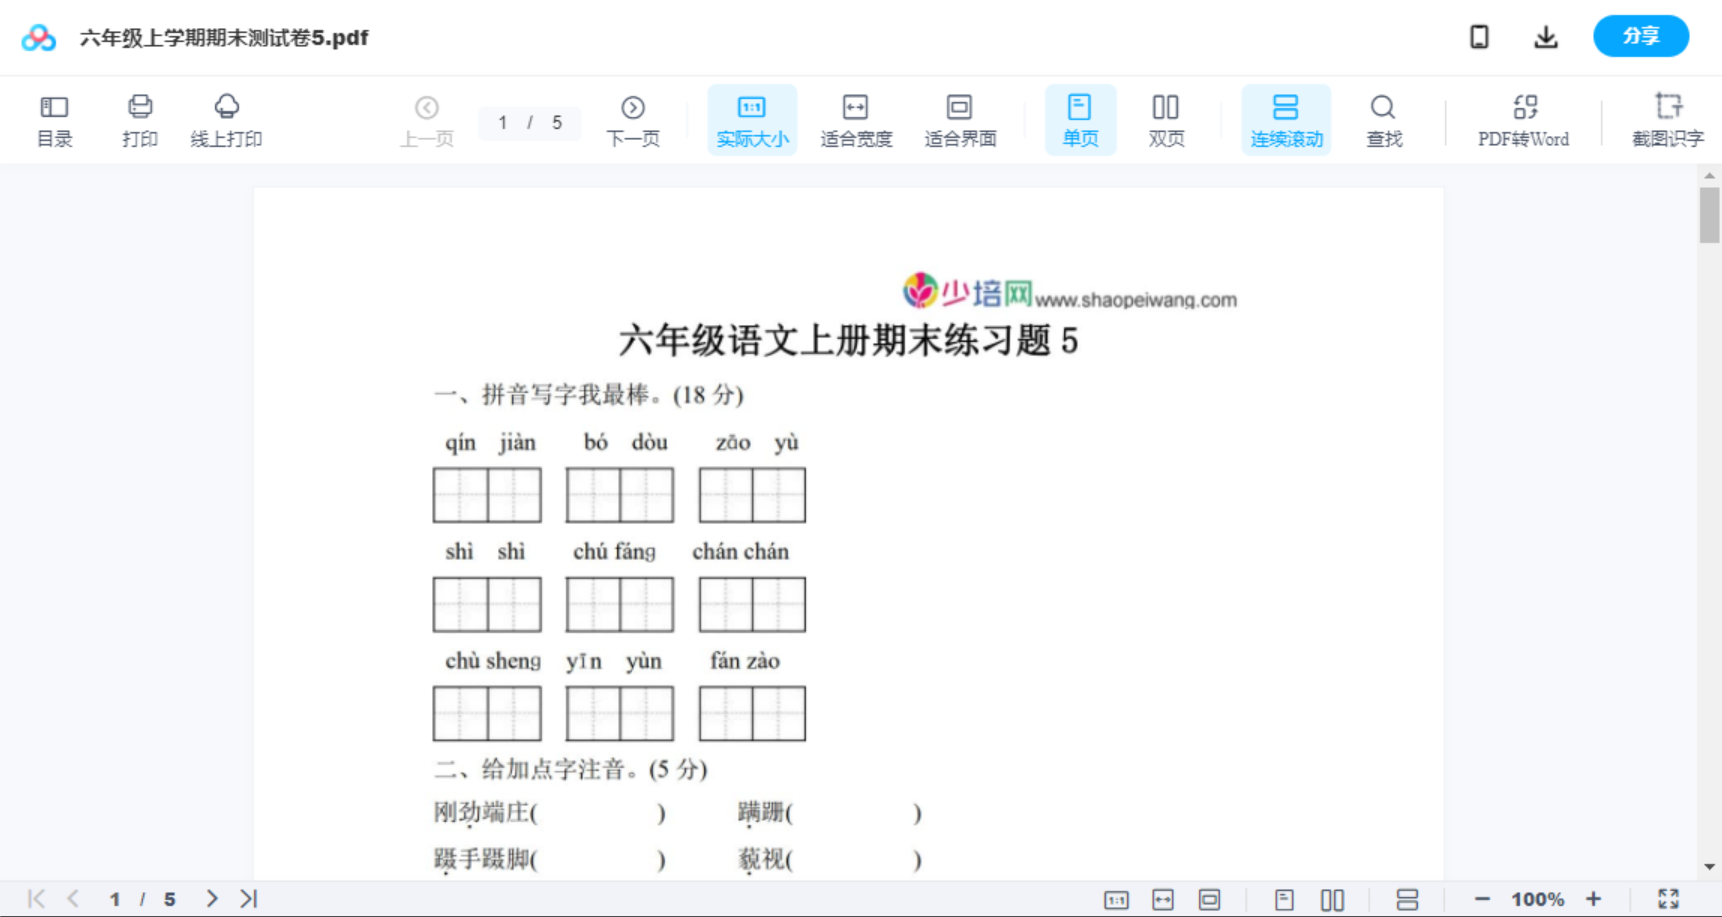Jump to last page using the end arrow
This screenshot has height=917, width=1722.
pos(246,898)
